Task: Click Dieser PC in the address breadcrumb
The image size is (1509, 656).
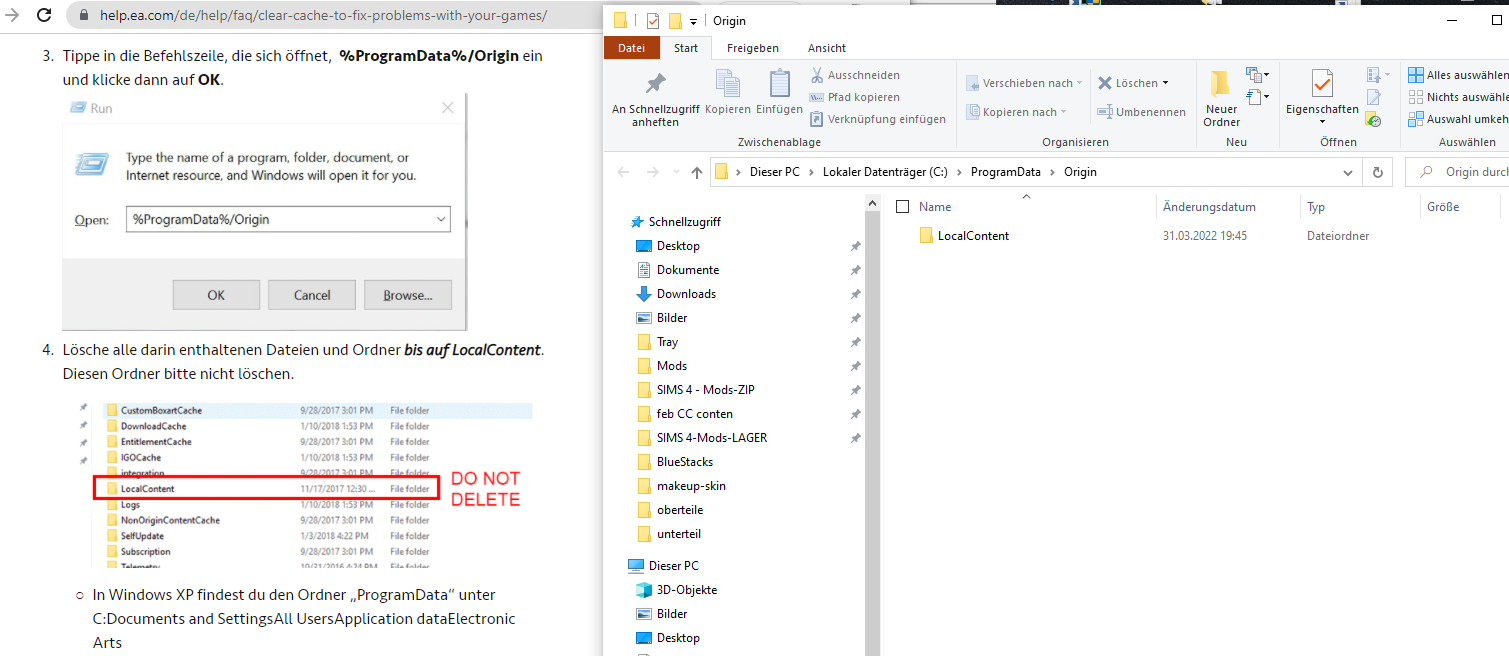Action: 775,172
